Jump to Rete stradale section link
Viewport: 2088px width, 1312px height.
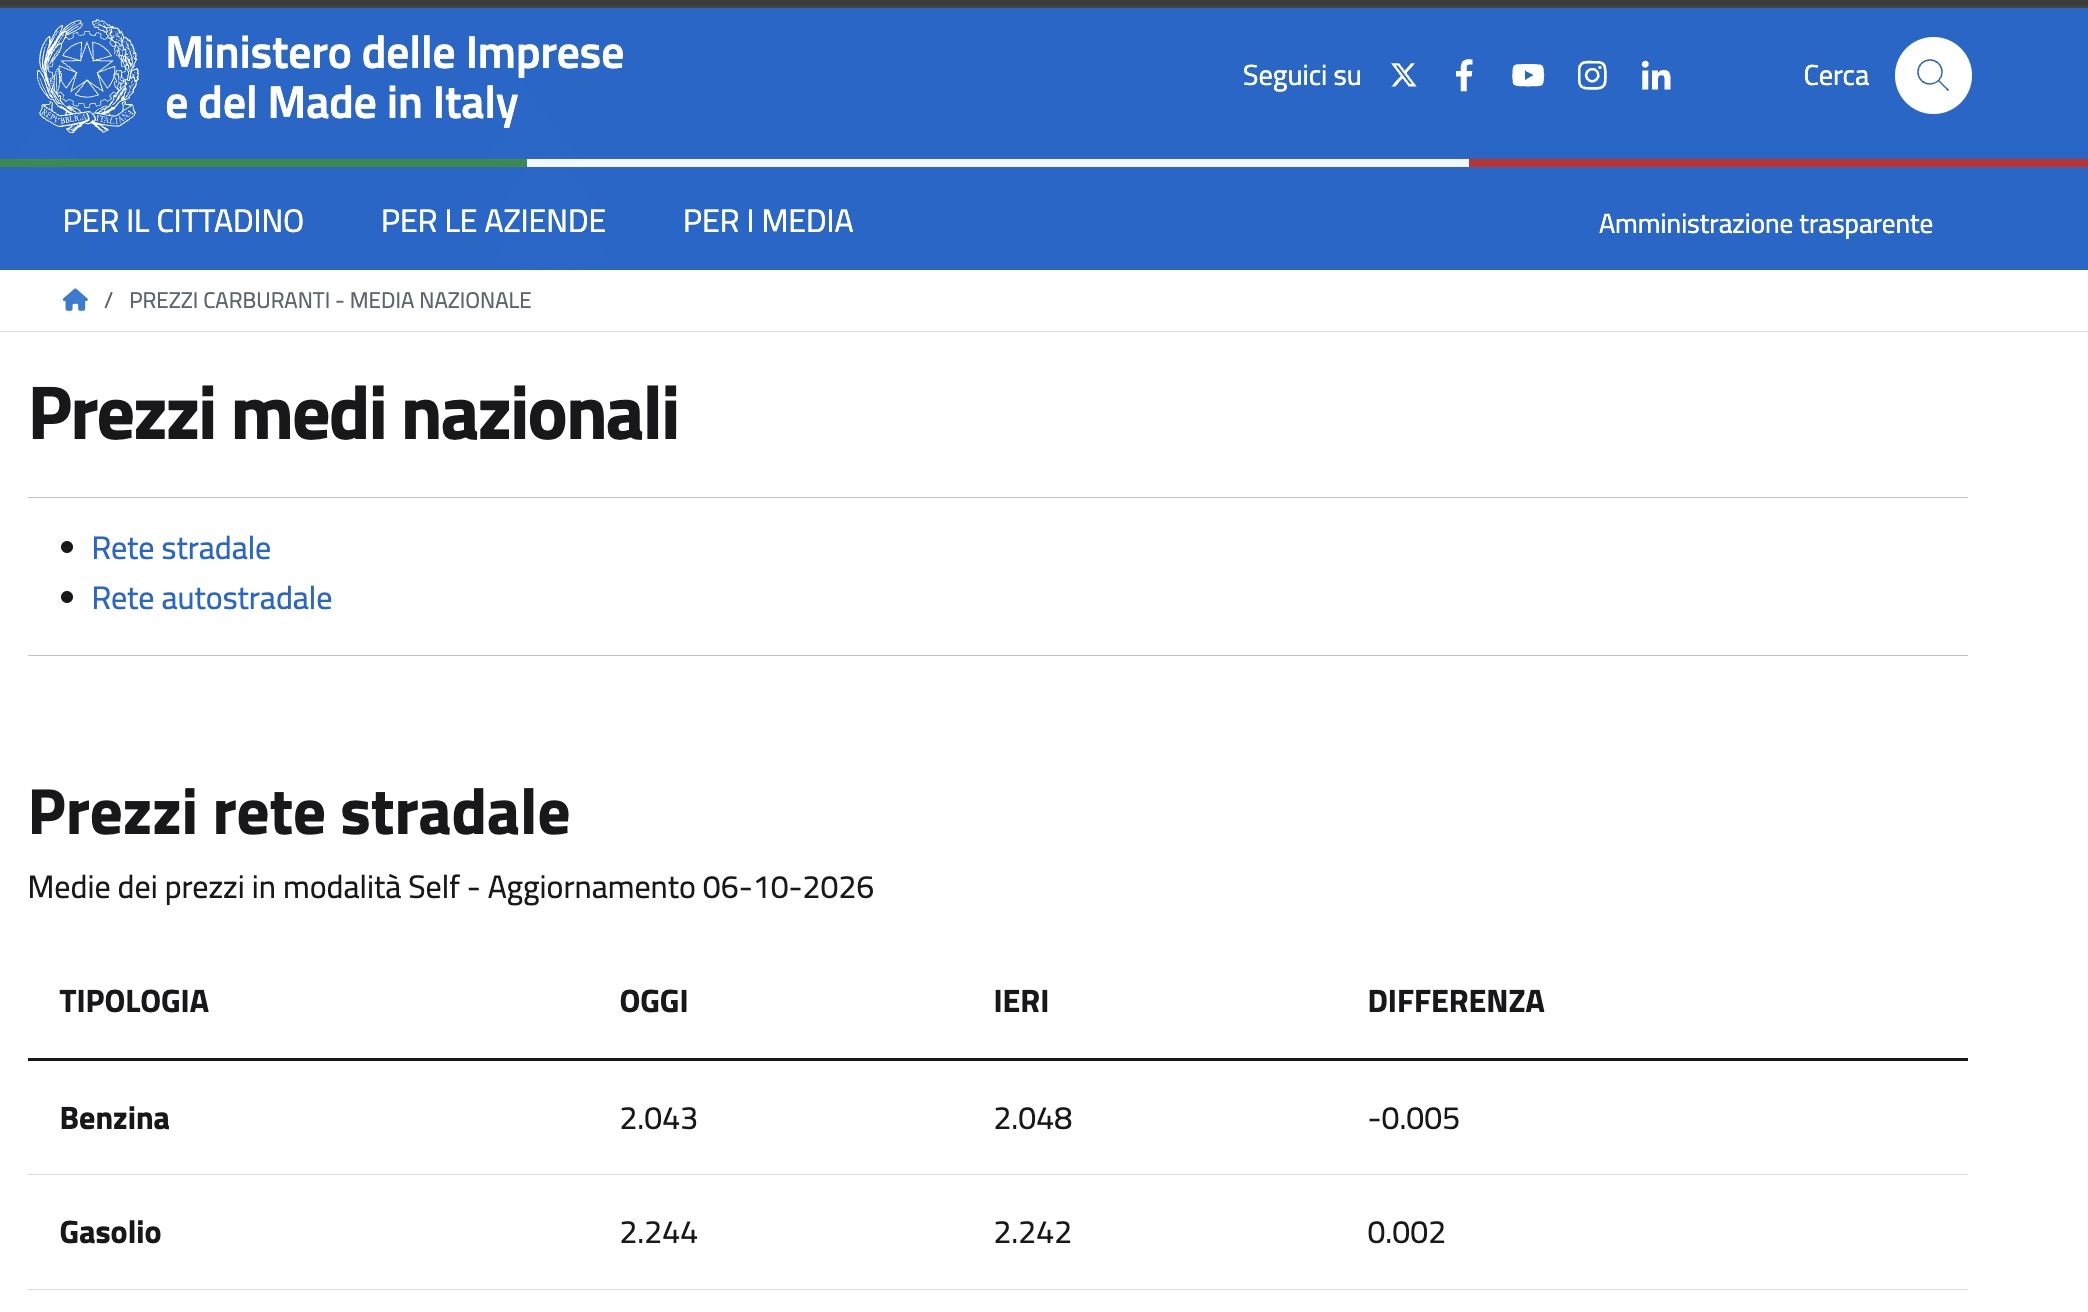(x=181, y=548)
